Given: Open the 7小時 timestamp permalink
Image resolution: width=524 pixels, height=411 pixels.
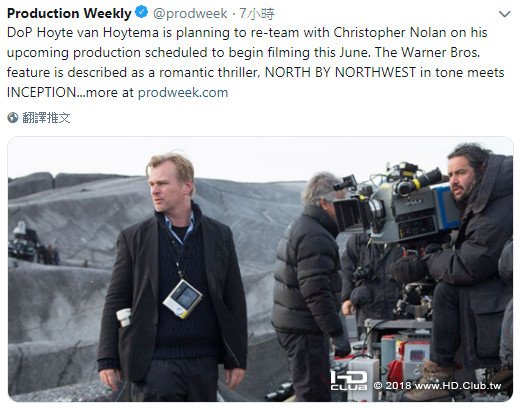Looking at the screenshot, I should 257,14.
